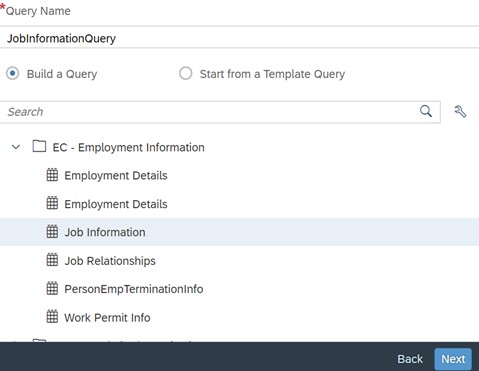
Task: Select the Work Permit Info entry
Action: tap(239, 317)
